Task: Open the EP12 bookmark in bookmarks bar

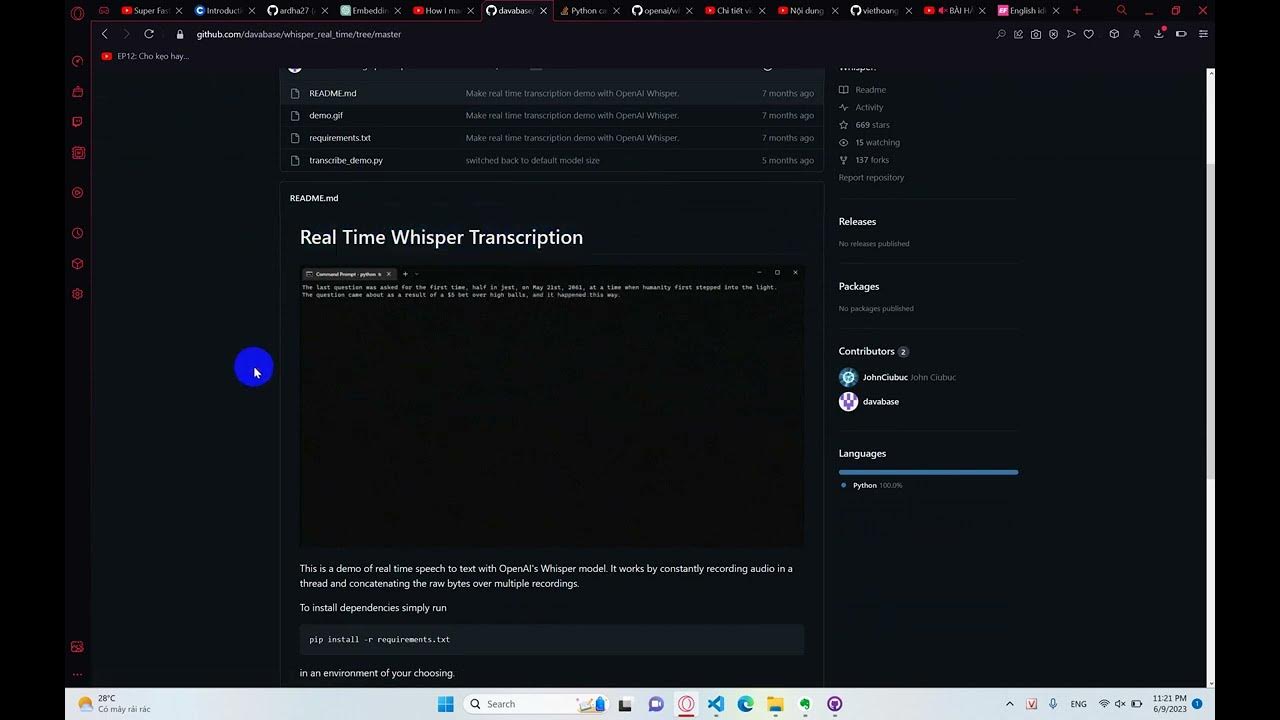Action: click(x=145, y=56)
